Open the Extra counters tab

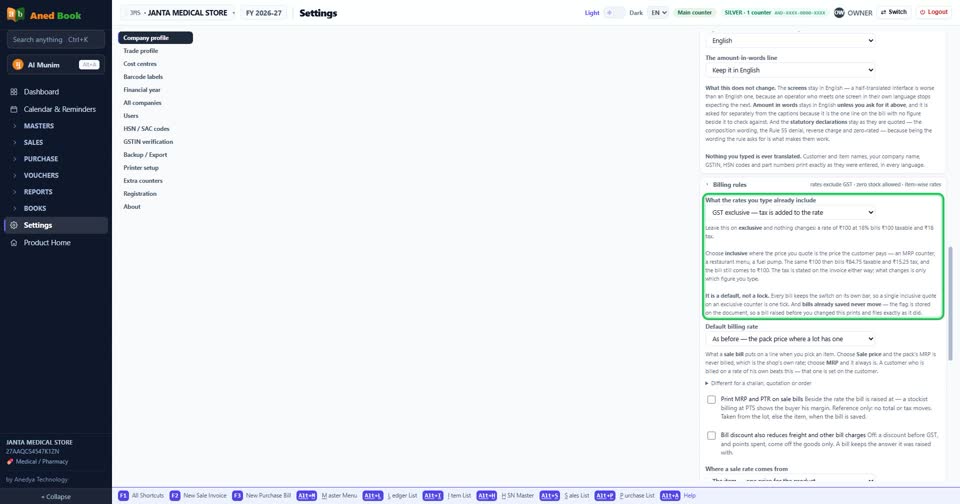pyautogui.click(x=156, y=181)
